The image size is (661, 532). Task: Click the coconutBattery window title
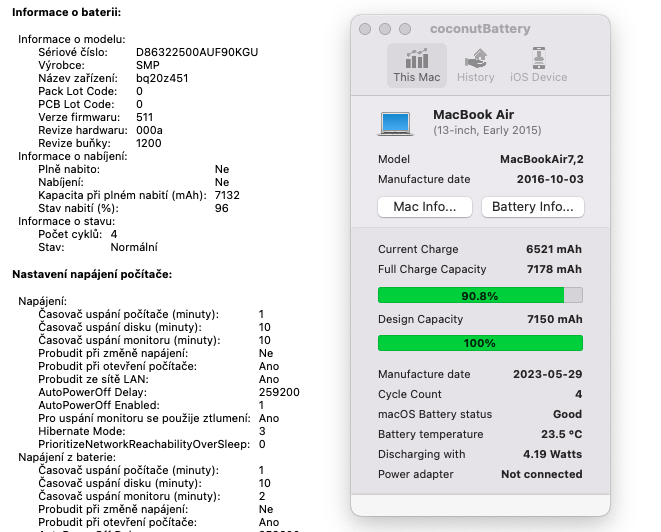(480, 29)
